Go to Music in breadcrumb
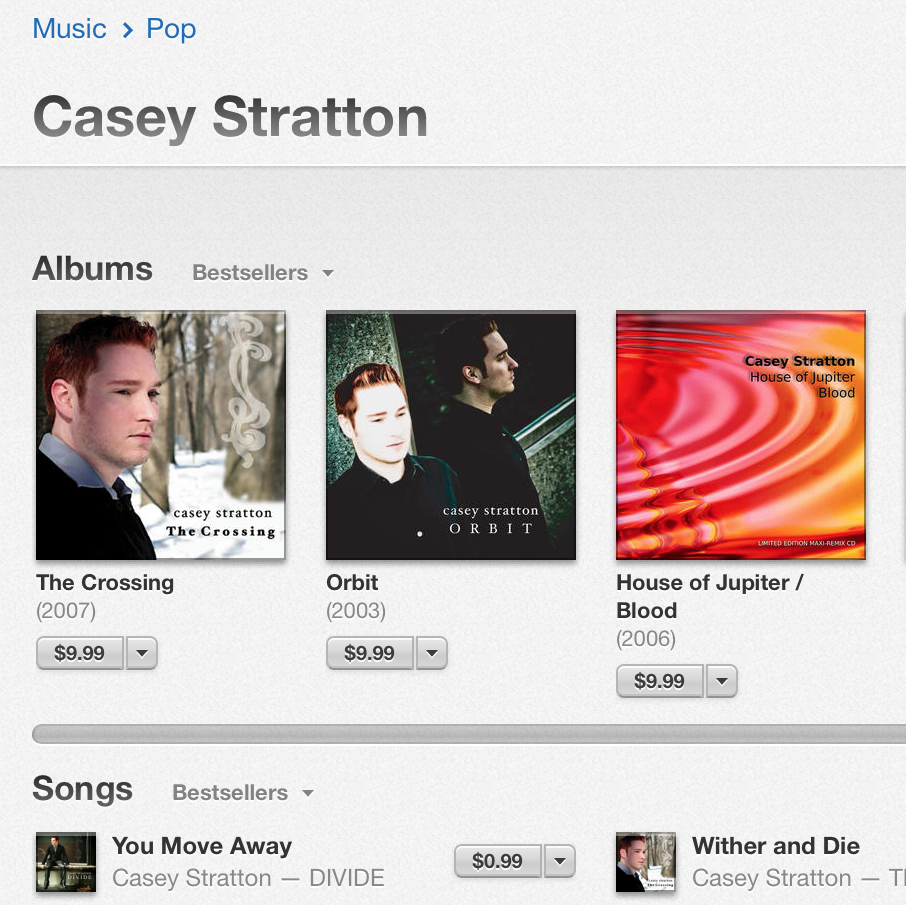 (x=69, y=28)
